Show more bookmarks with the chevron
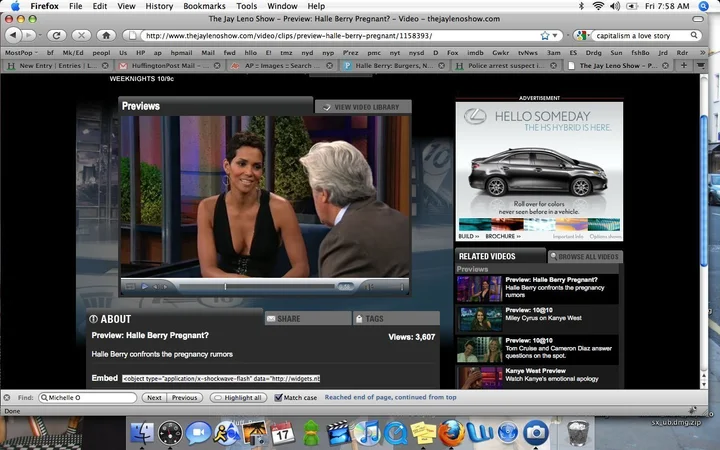 click(x=702, y=53)
